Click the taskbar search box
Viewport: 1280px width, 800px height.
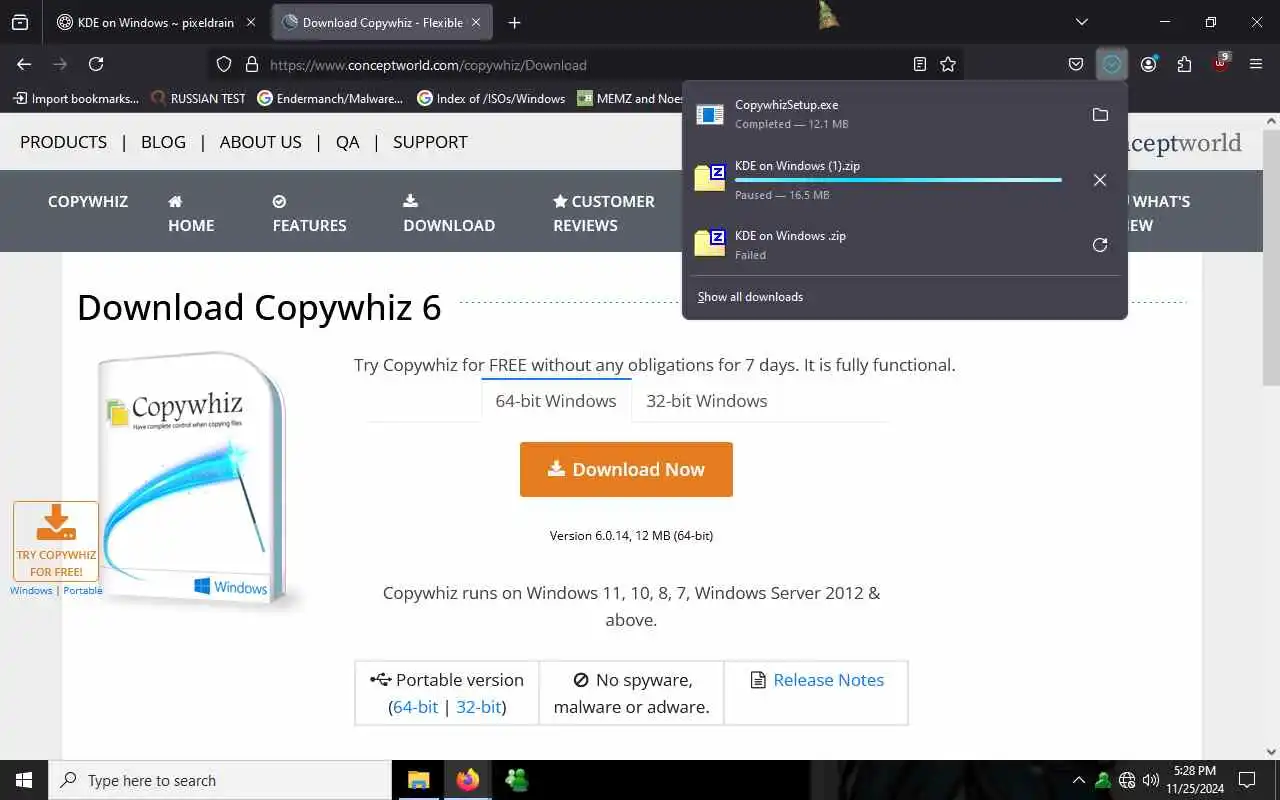[x=220, y=780]
